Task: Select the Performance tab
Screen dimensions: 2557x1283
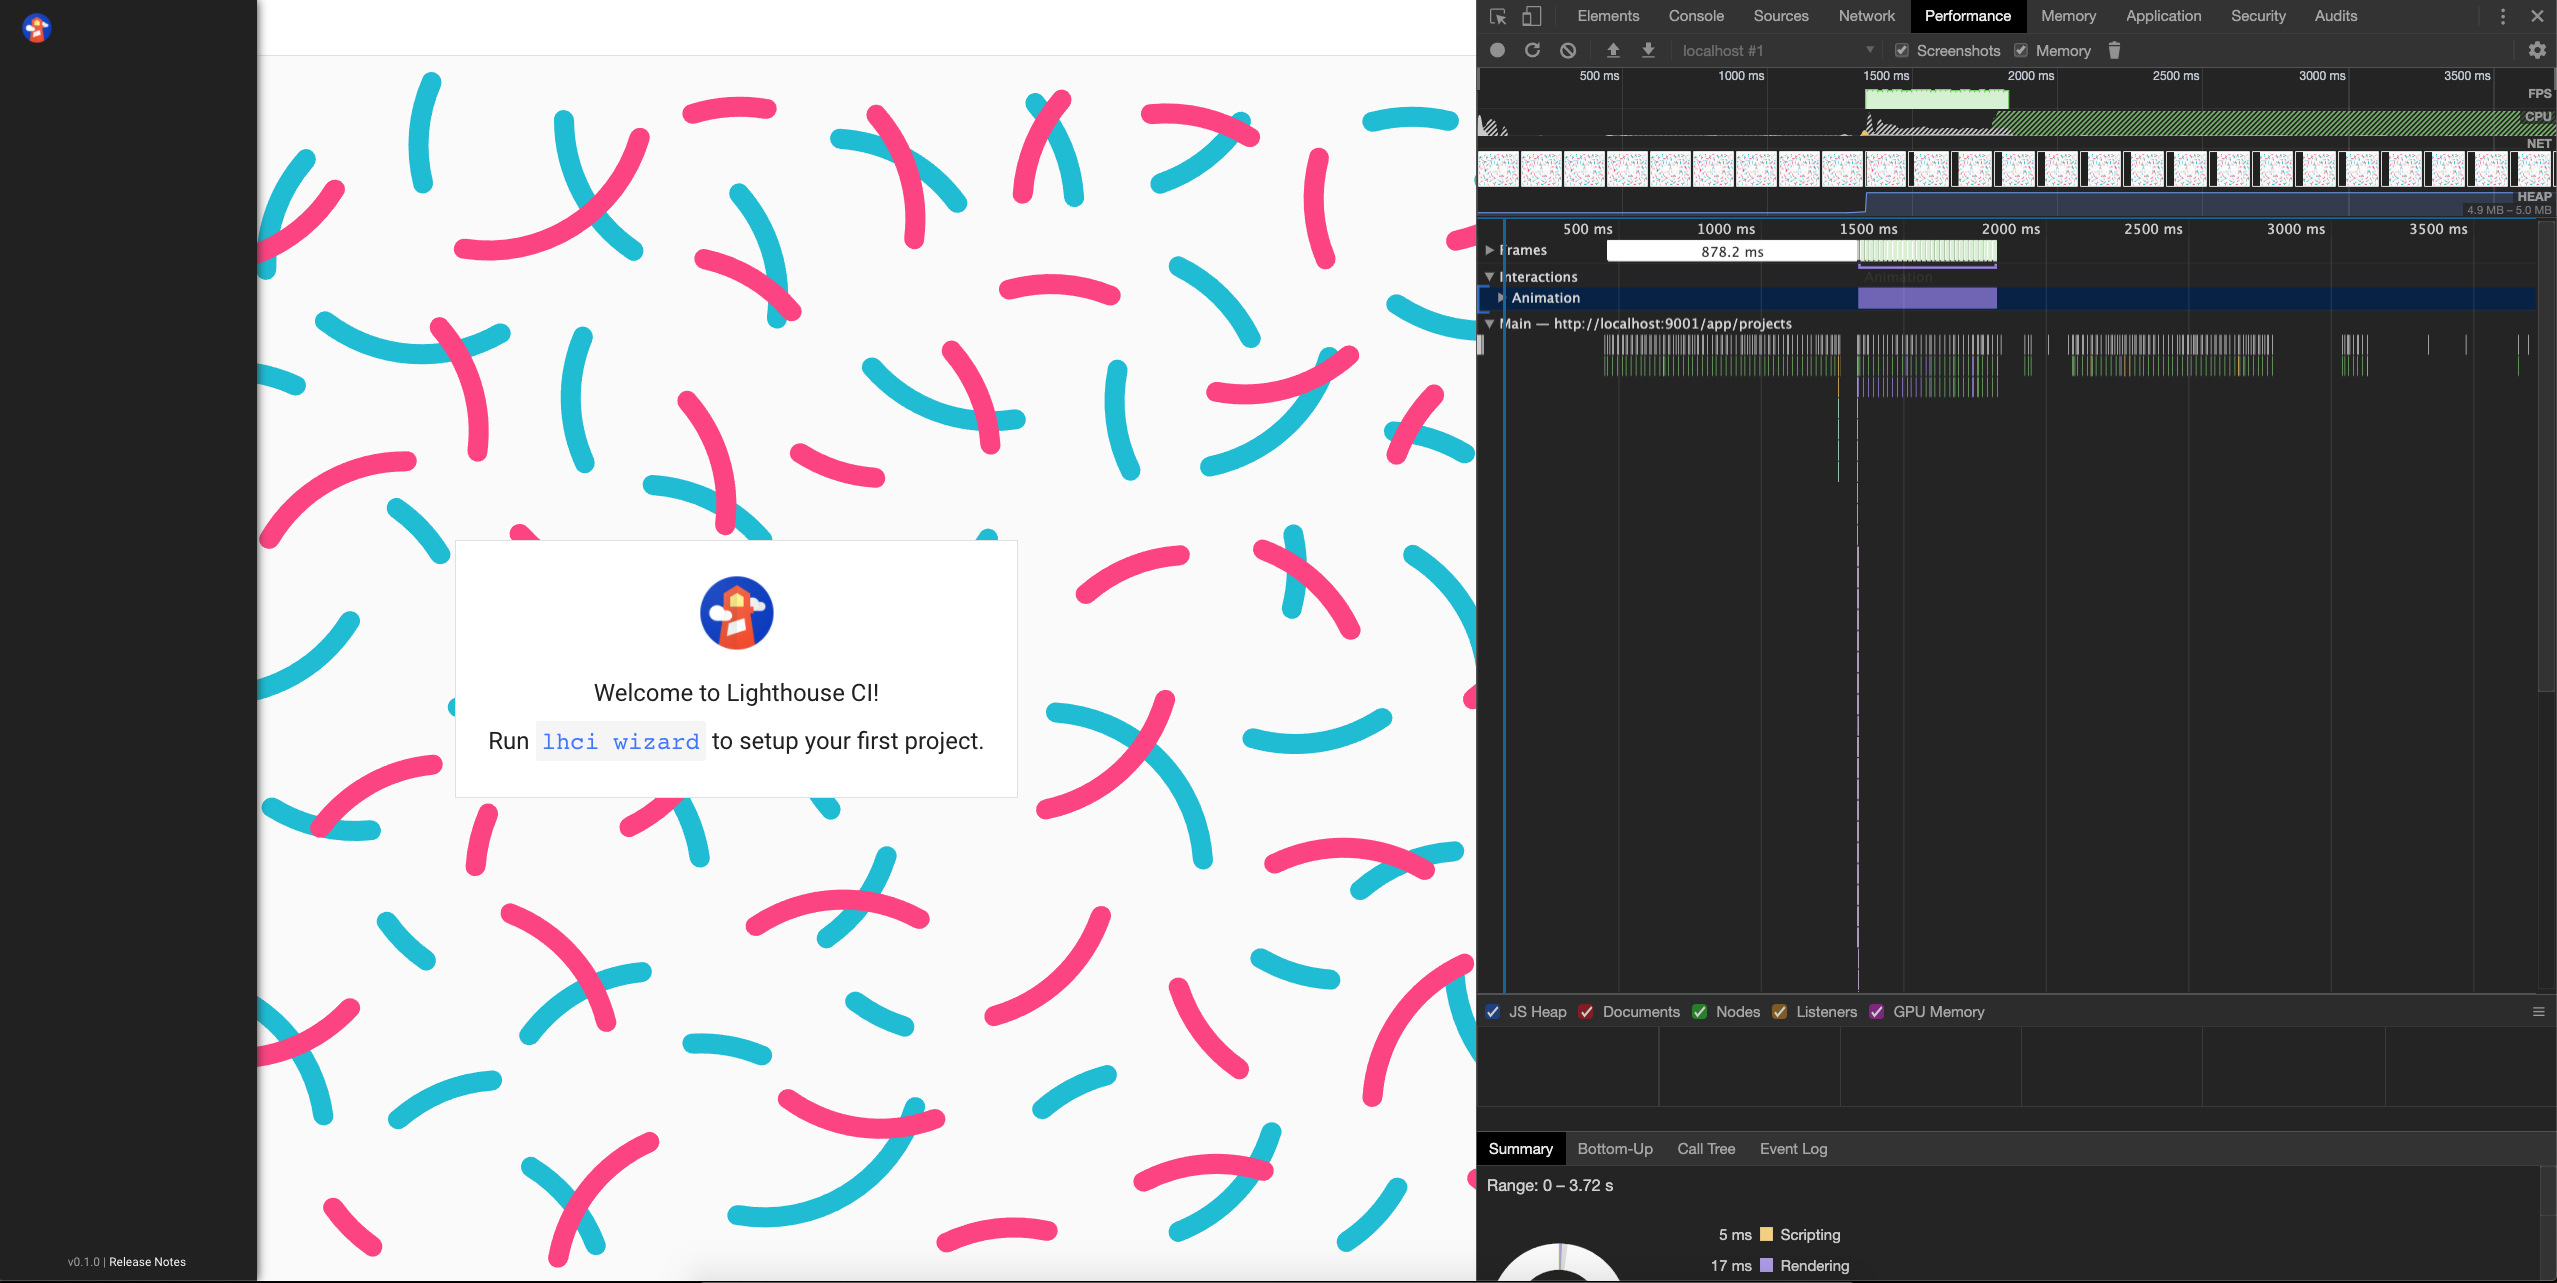Action: pos(1967,16)
